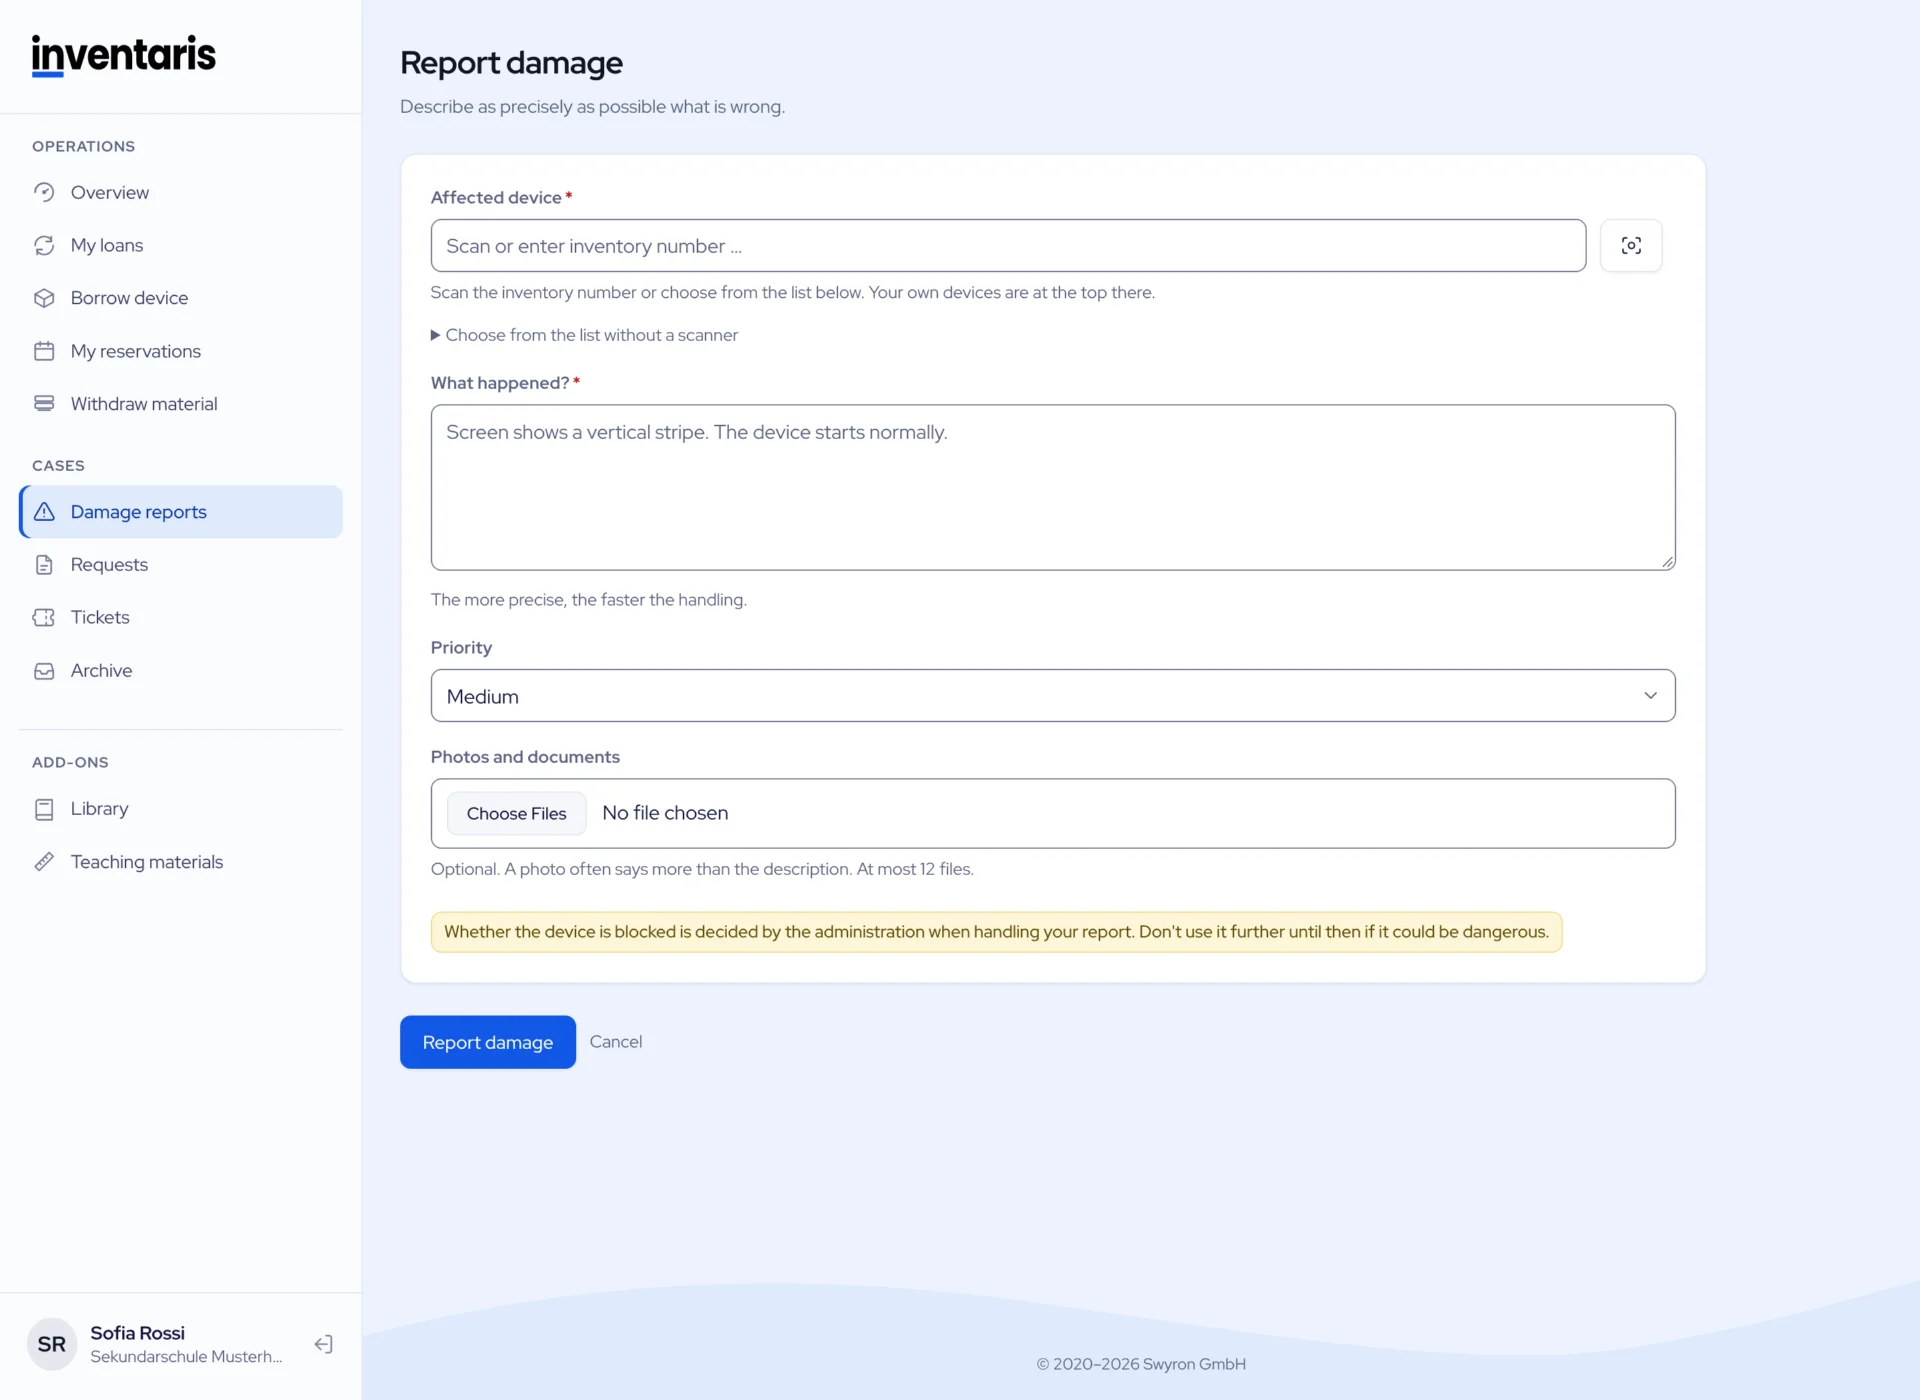Click the Cancel link
Screen dimensions: 1920x1400
coord(616,1042)
